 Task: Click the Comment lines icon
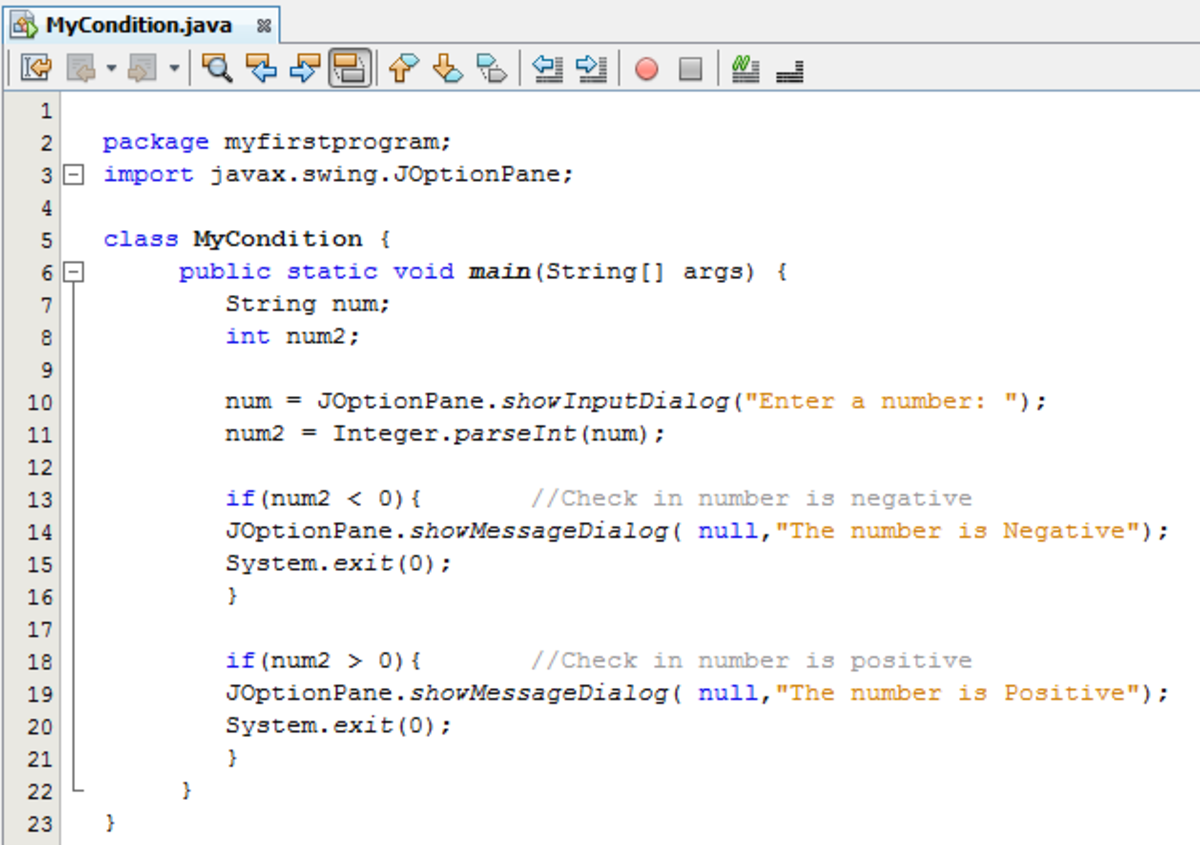click(744, 68)
